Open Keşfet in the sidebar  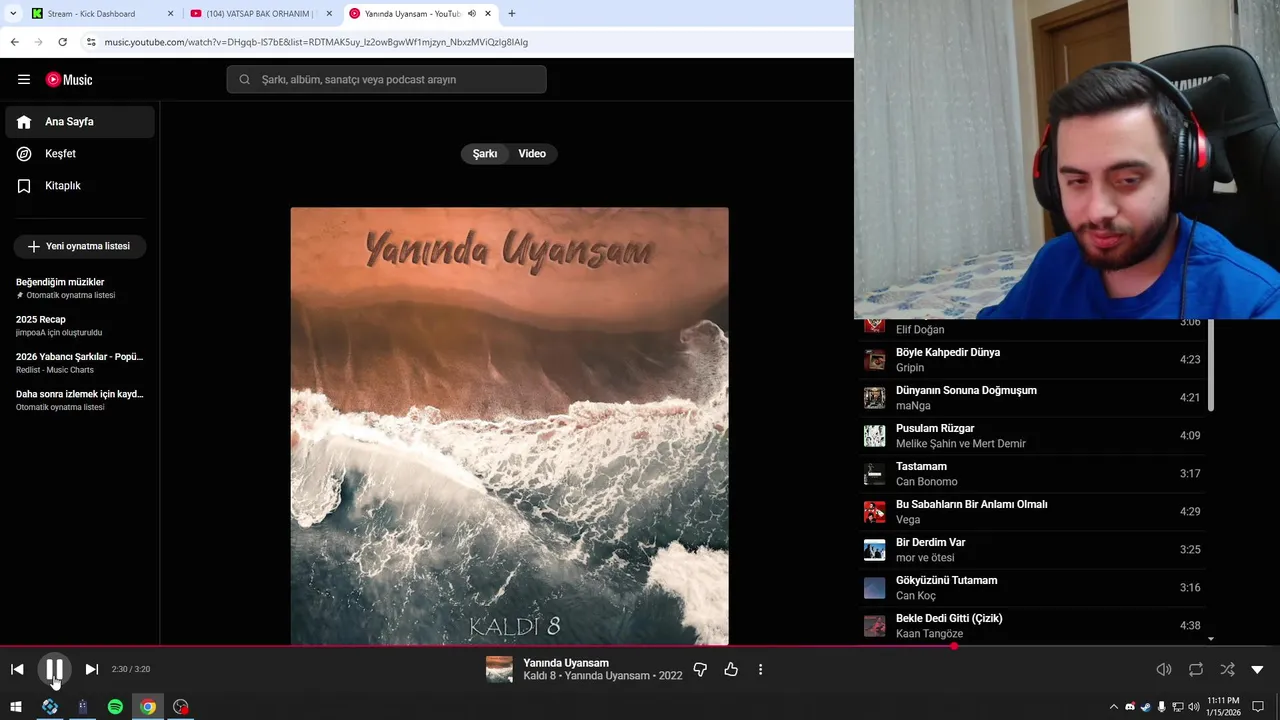[x=80, y=154]
